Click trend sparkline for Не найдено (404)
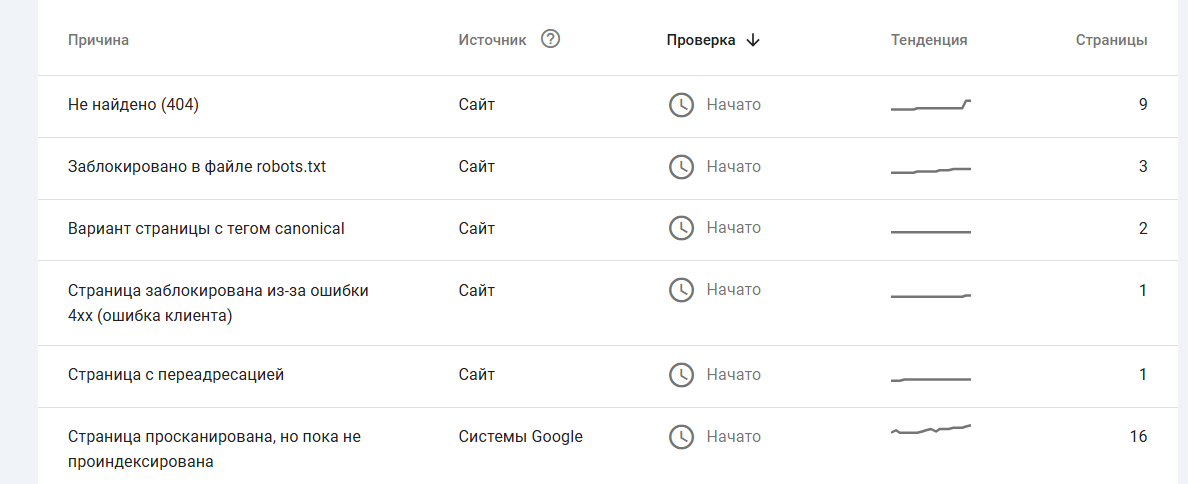The width and height of the screenshot is (1188, 484). [930, 105]
